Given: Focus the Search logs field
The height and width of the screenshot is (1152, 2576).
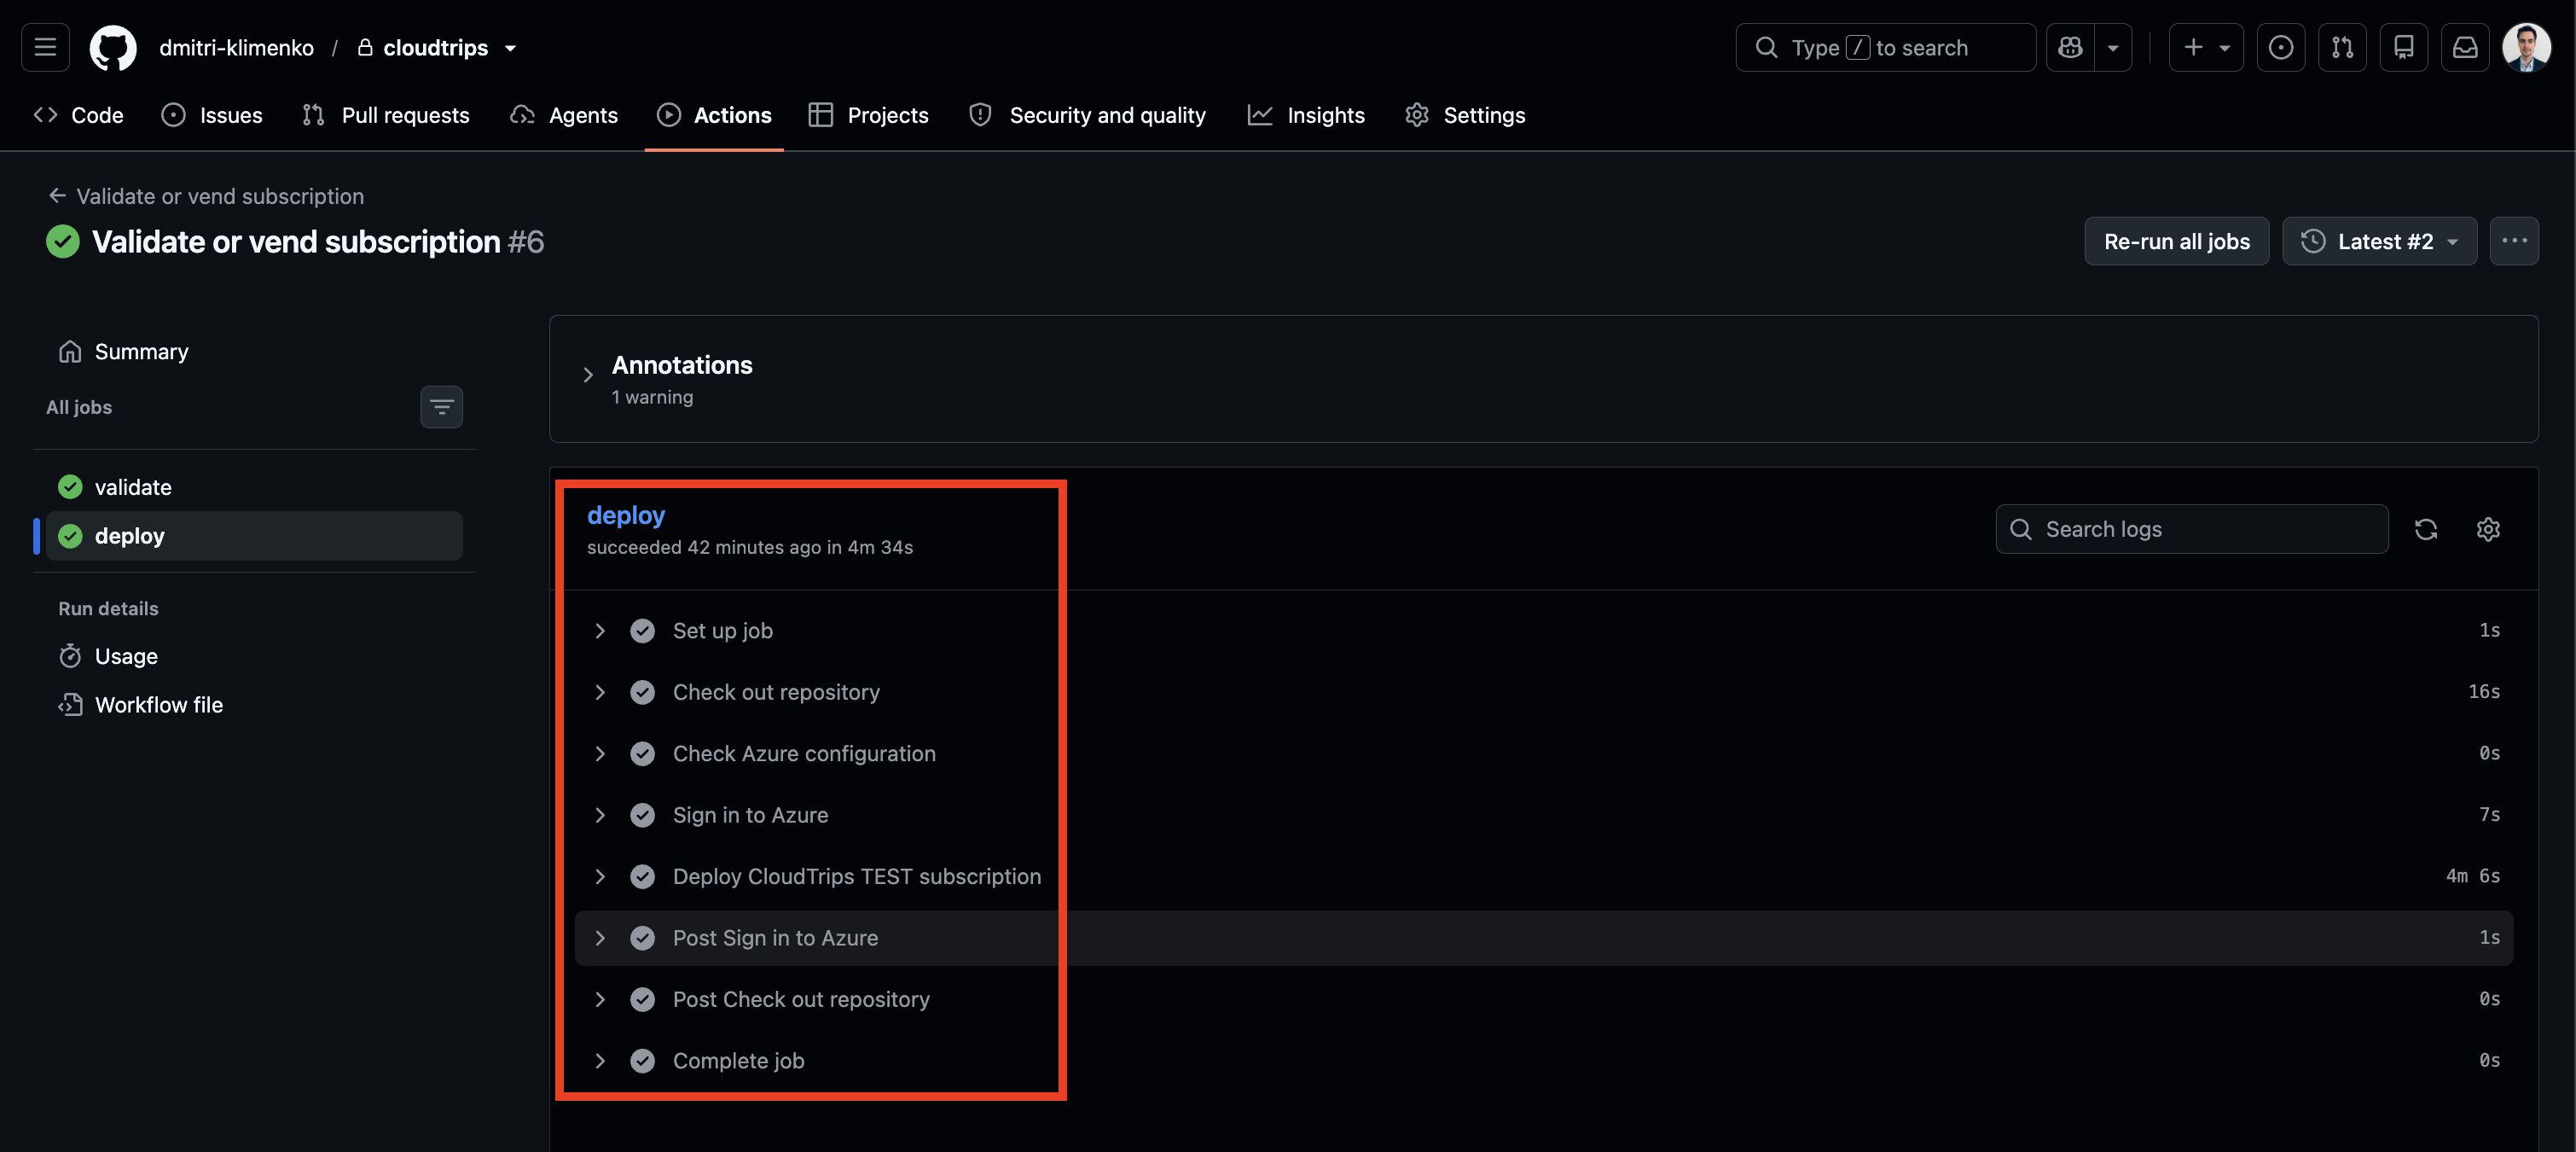Looking at the screenshot, I should point(2192,529).
